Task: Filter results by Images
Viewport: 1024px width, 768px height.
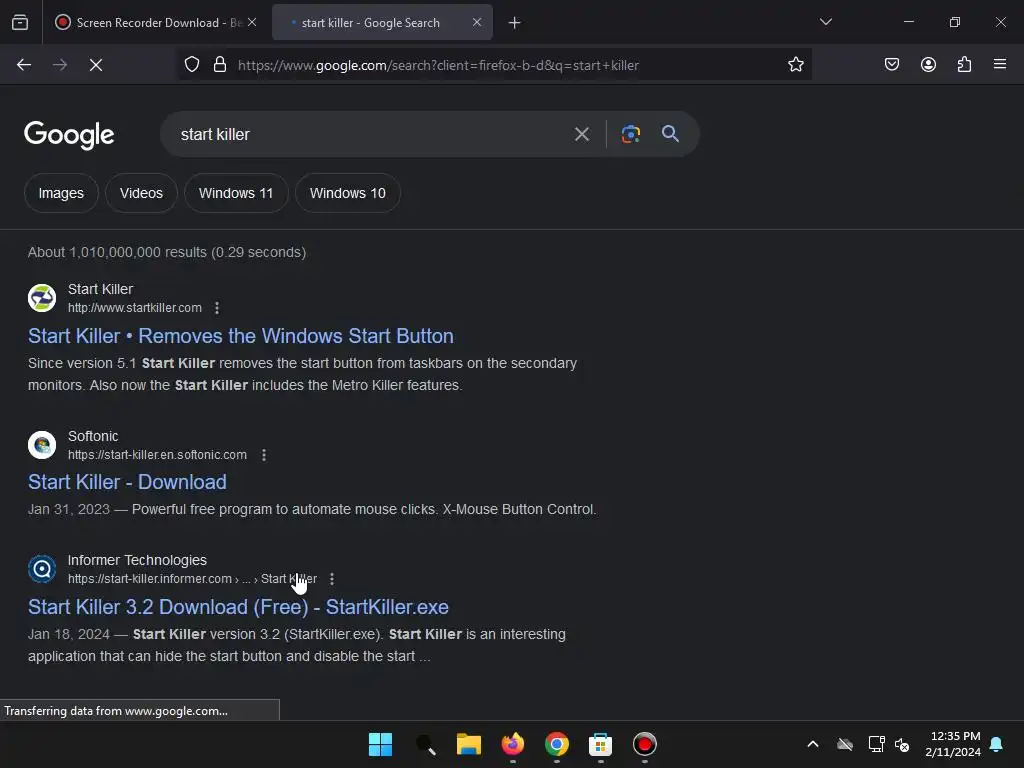Action: [x=61, y=193]
